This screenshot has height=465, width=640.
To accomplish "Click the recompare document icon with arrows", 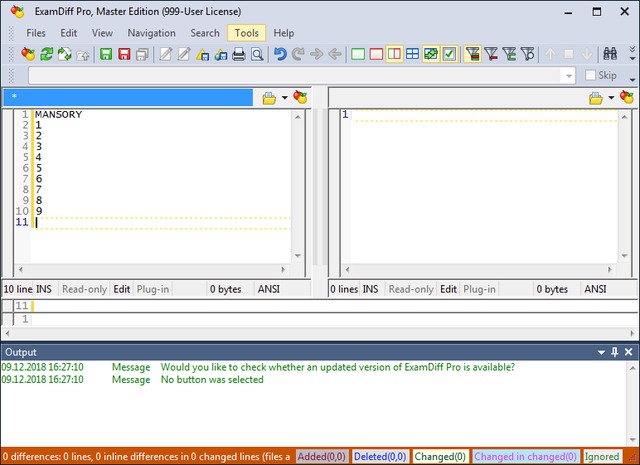I will coord(64,54).
